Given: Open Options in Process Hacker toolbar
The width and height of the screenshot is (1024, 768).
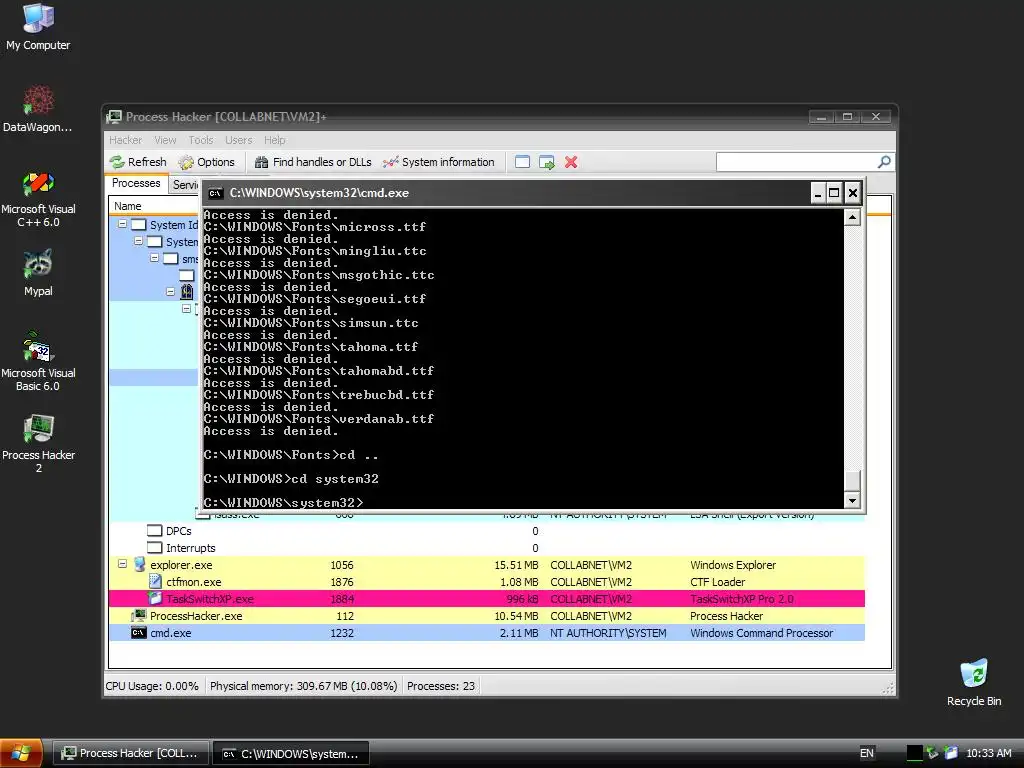Looking at the screenshot, I should pos(206,162).
